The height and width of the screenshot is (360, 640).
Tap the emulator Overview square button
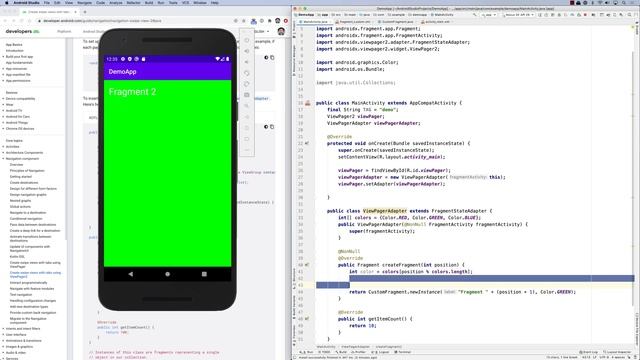204,274
